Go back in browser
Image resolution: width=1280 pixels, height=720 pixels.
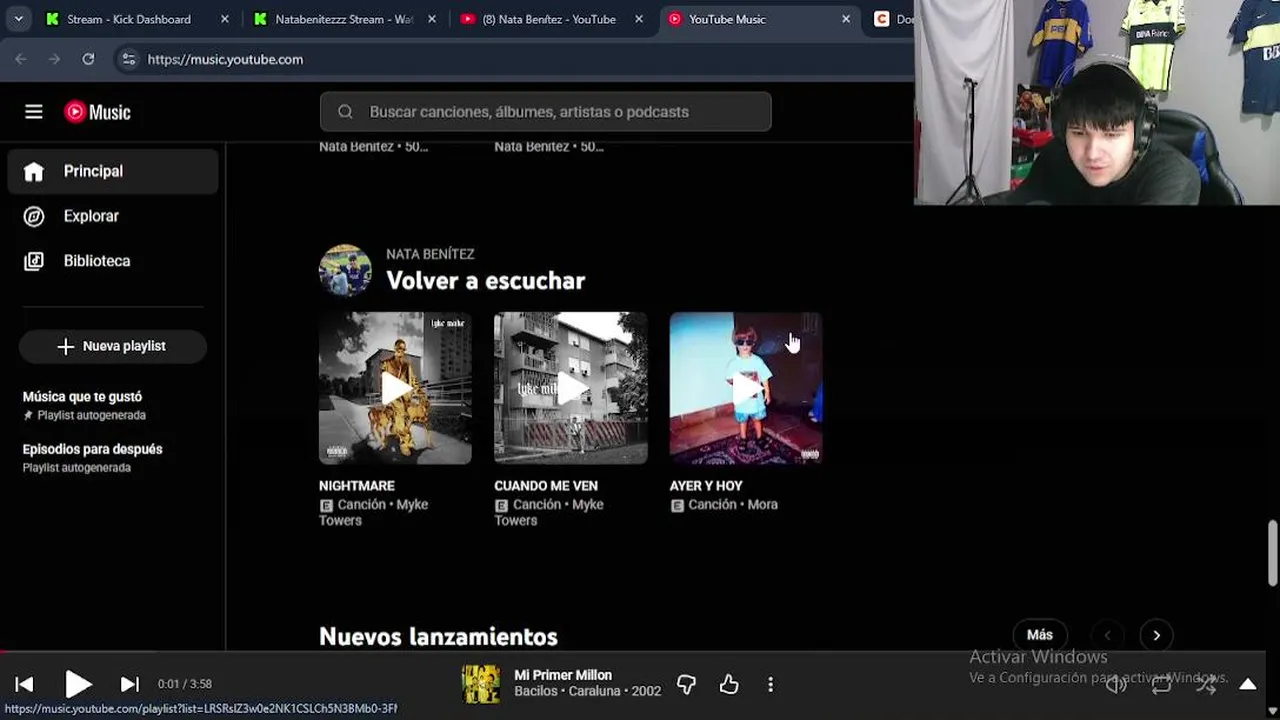tap(21, 59)
